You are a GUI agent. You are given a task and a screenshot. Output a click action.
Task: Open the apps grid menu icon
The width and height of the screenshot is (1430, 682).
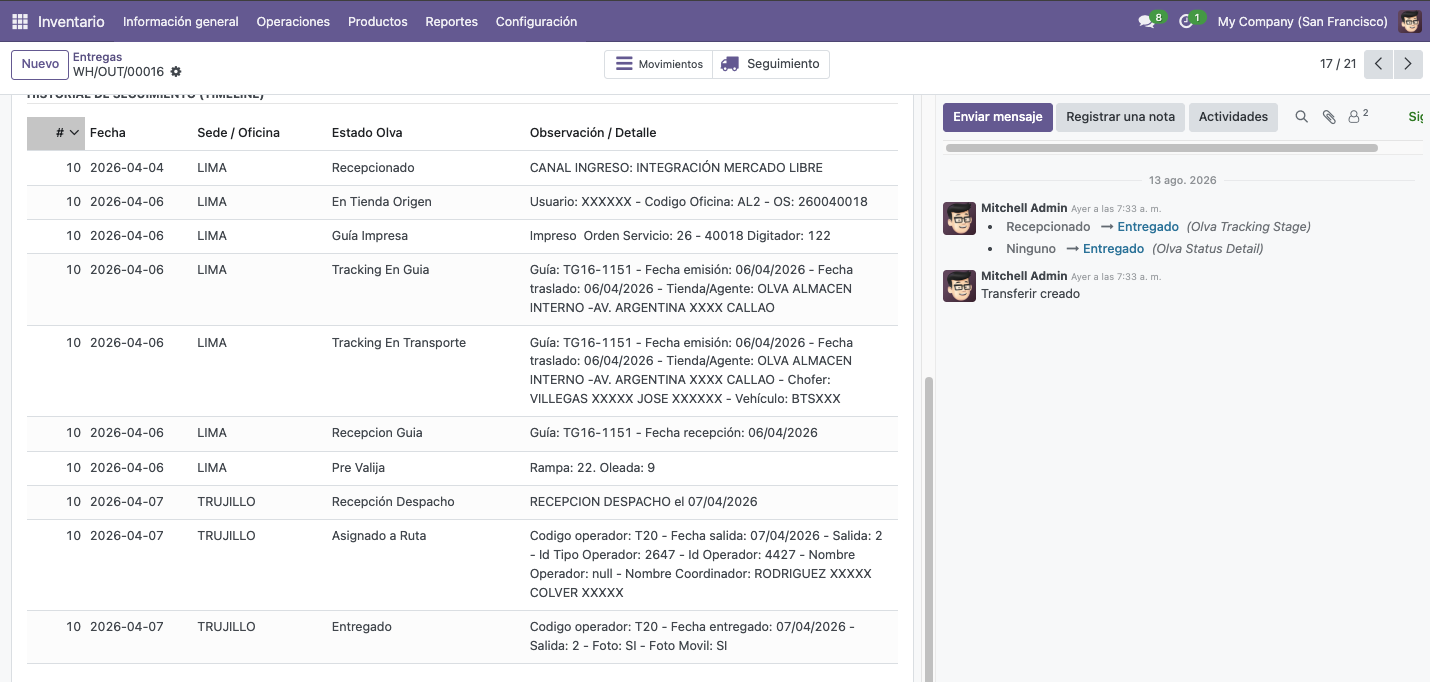pyautogui.click(x=20, y=21)
